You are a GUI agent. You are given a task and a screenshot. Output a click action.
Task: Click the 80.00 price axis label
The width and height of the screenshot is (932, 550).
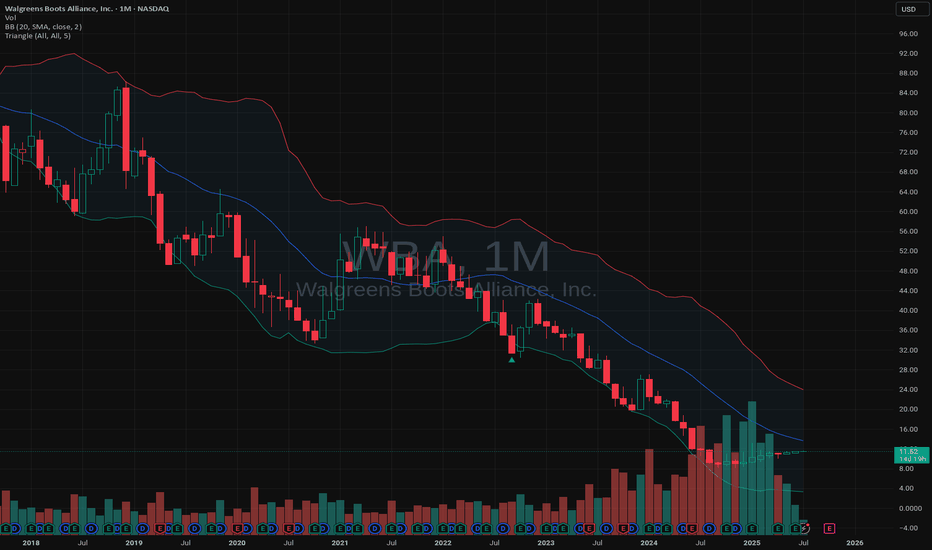(908, 113)
